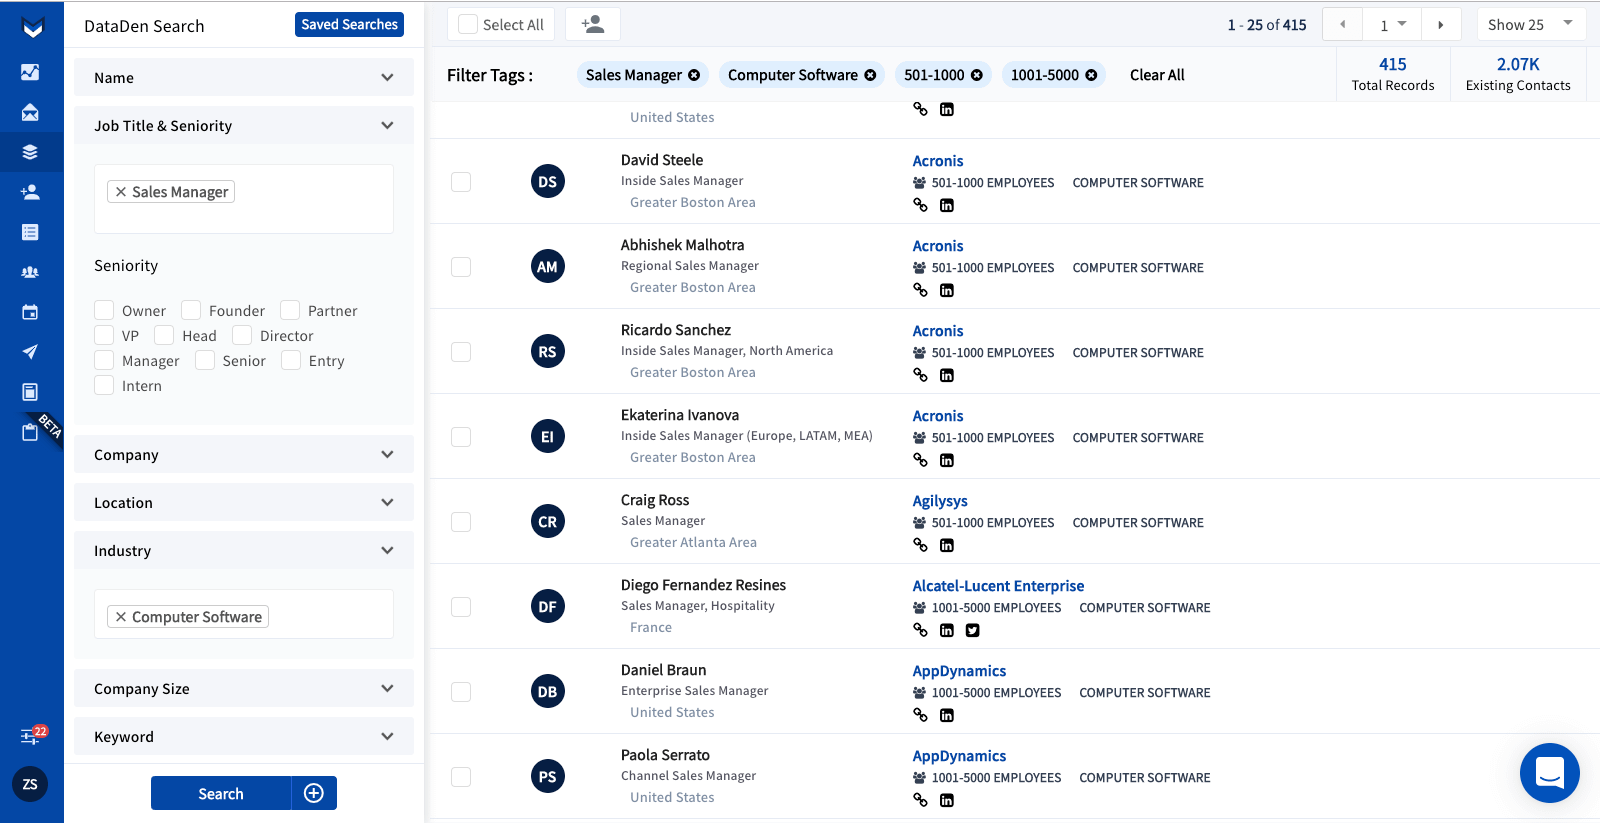
Task: Remove Sales Manager from the job title box
Action: tap(120, 192)
